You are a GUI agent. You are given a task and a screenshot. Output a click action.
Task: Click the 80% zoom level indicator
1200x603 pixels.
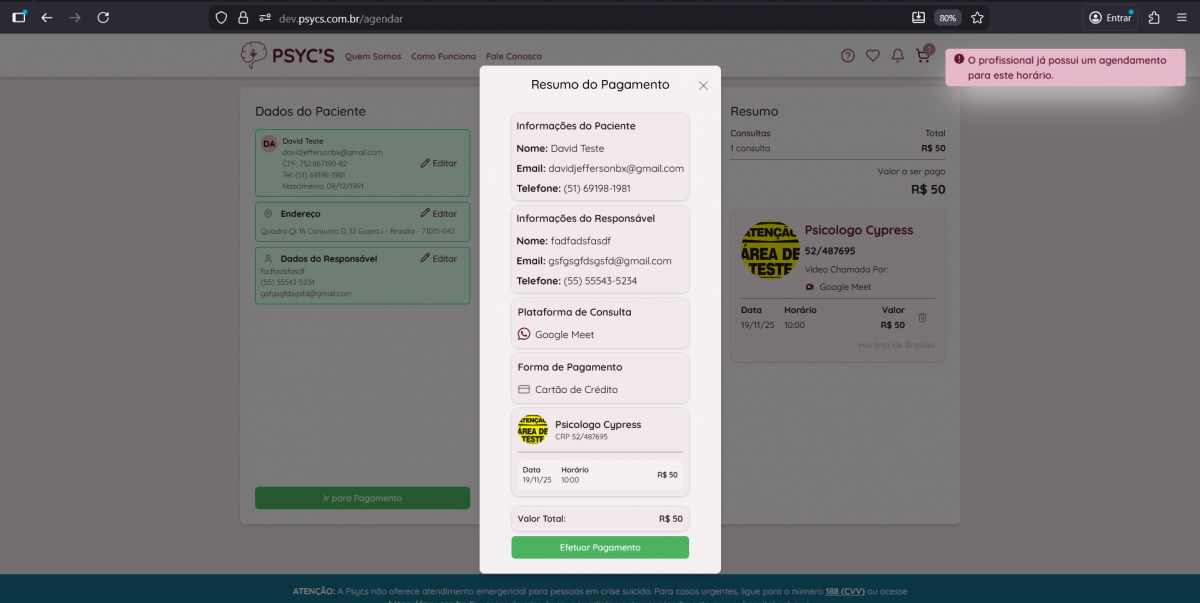[x=947, y=18]
